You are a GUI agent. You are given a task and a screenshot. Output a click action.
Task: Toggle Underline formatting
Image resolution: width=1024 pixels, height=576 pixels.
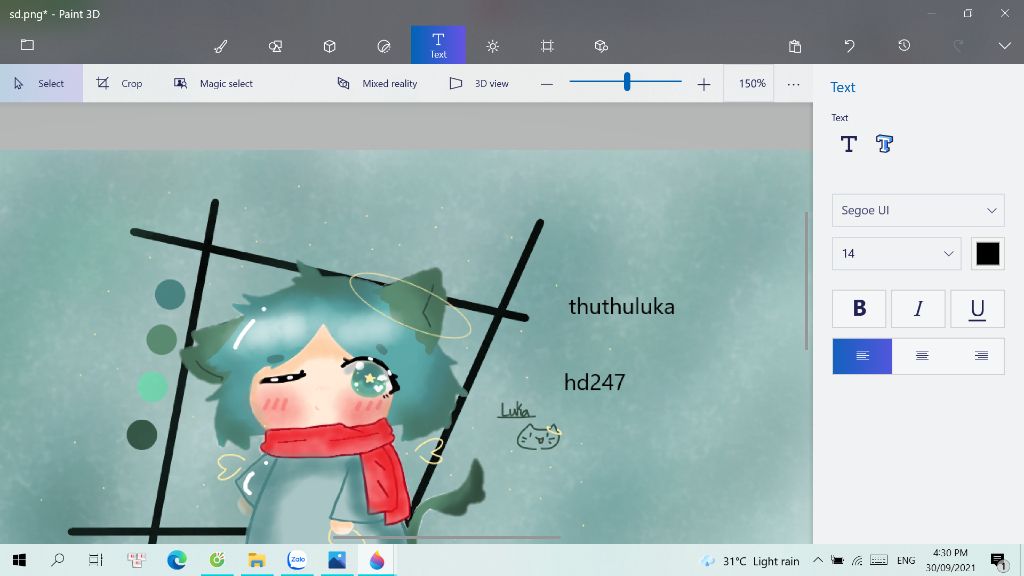977,308
